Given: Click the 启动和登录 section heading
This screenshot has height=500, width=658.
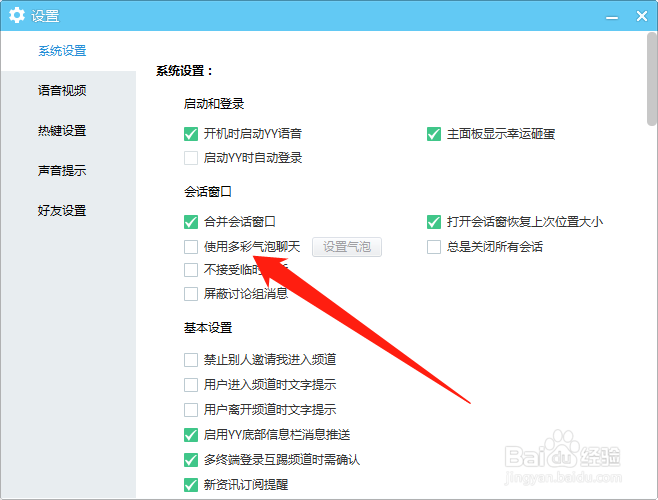Looking at the screenshot, I should [214, 104].
